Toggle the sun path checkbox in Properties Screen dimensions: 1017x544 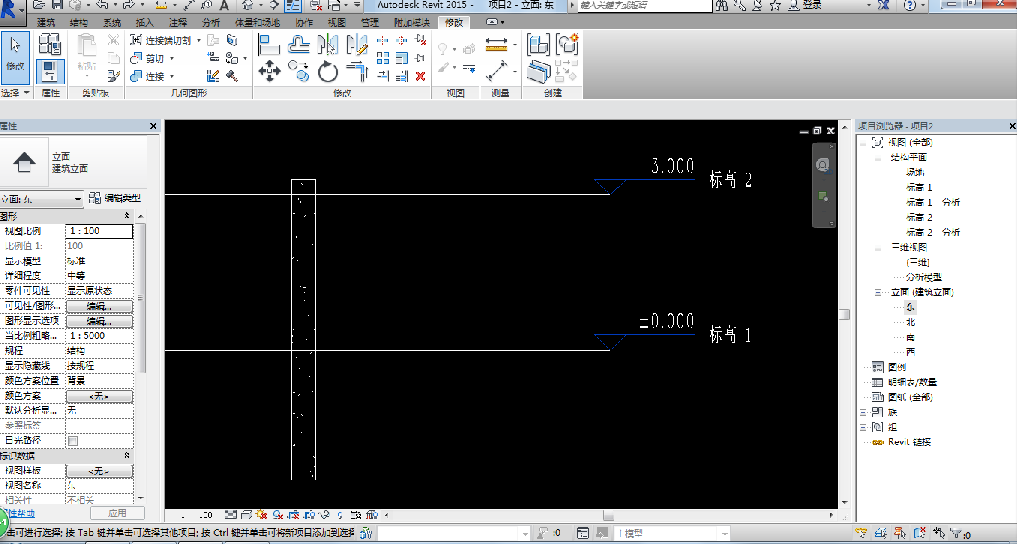tap(72, 440)
